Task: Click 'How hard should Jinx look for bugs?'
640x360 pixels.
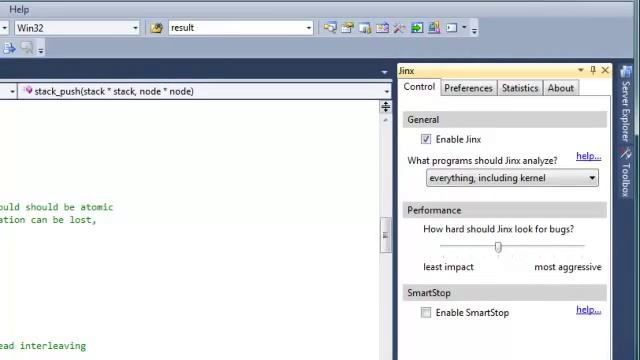Action: pos(498,229)
